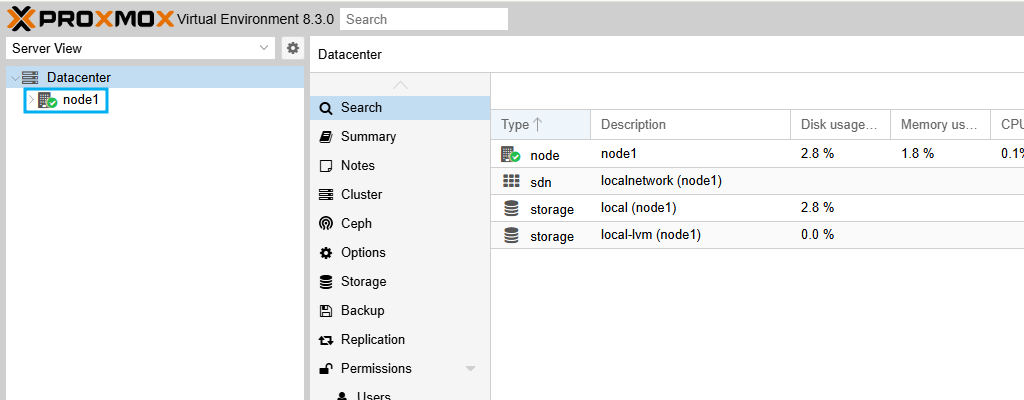
Task: Click the Proxmox logo
Action: click(x=91, y=19)
